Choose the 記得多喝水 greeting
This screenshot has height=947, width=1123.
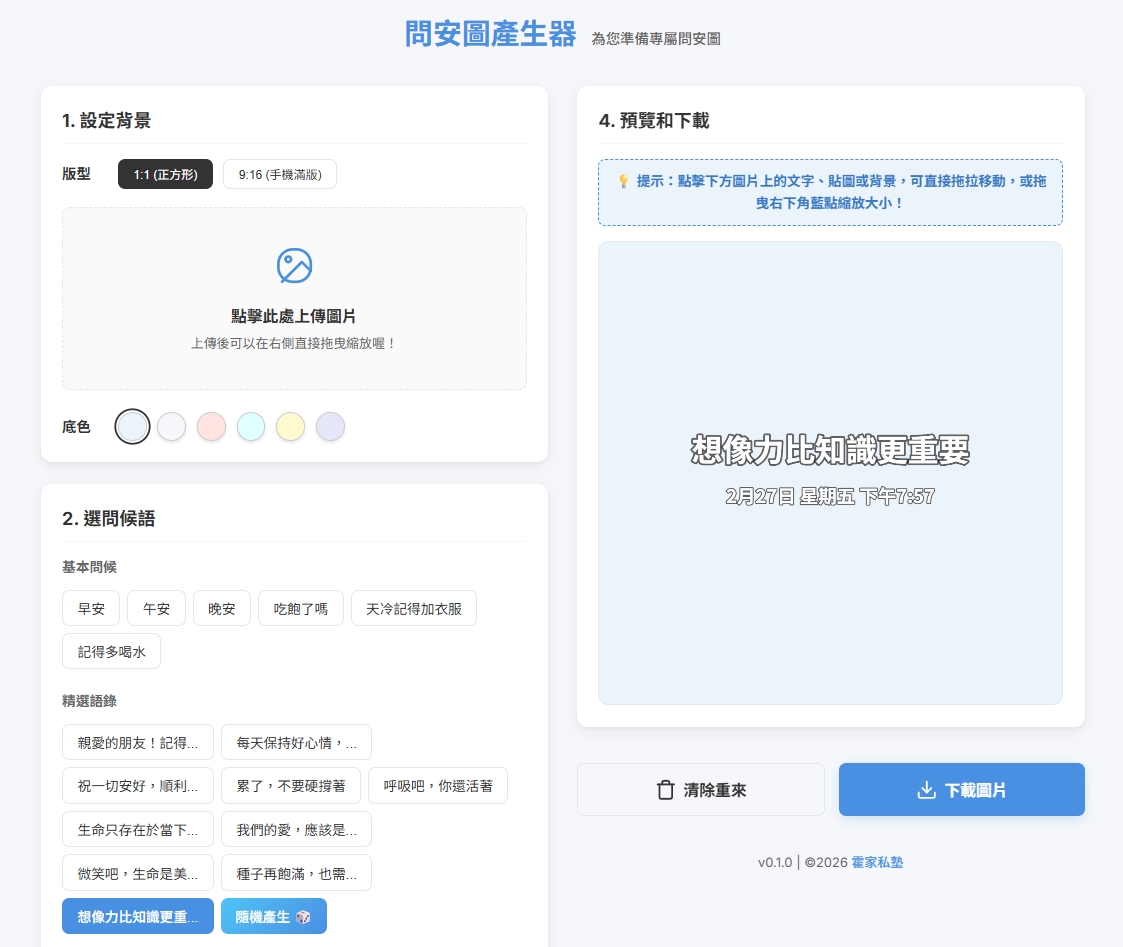(x=111, y=651)
